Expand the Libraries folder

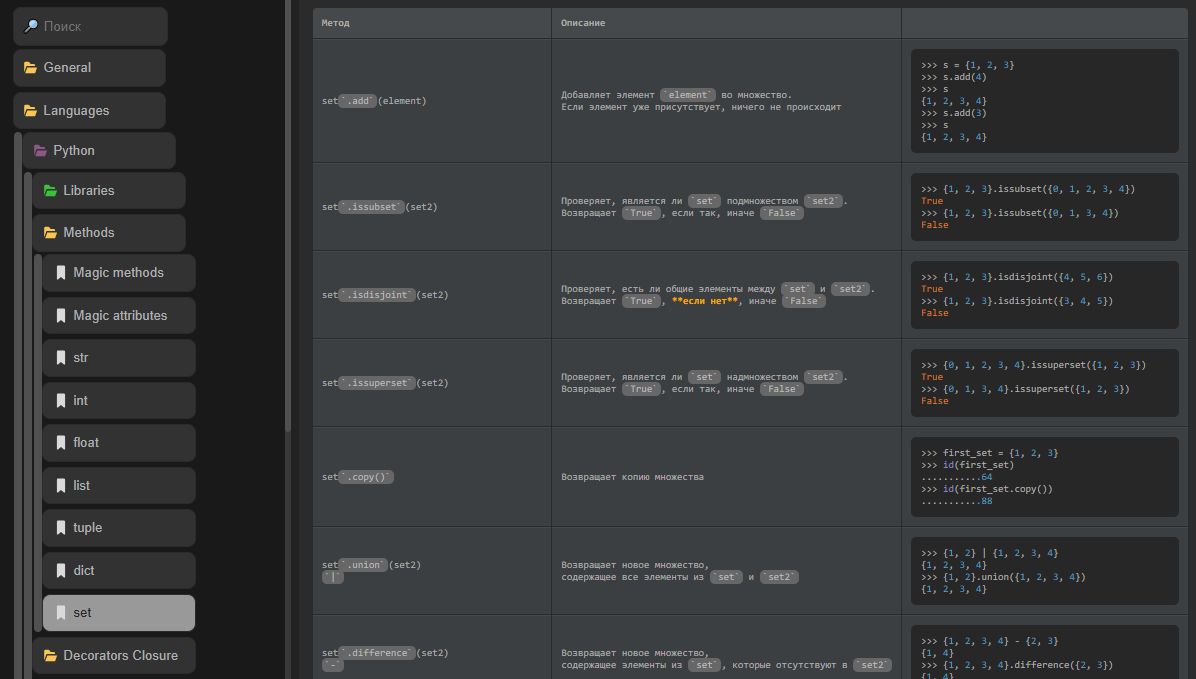109,191
